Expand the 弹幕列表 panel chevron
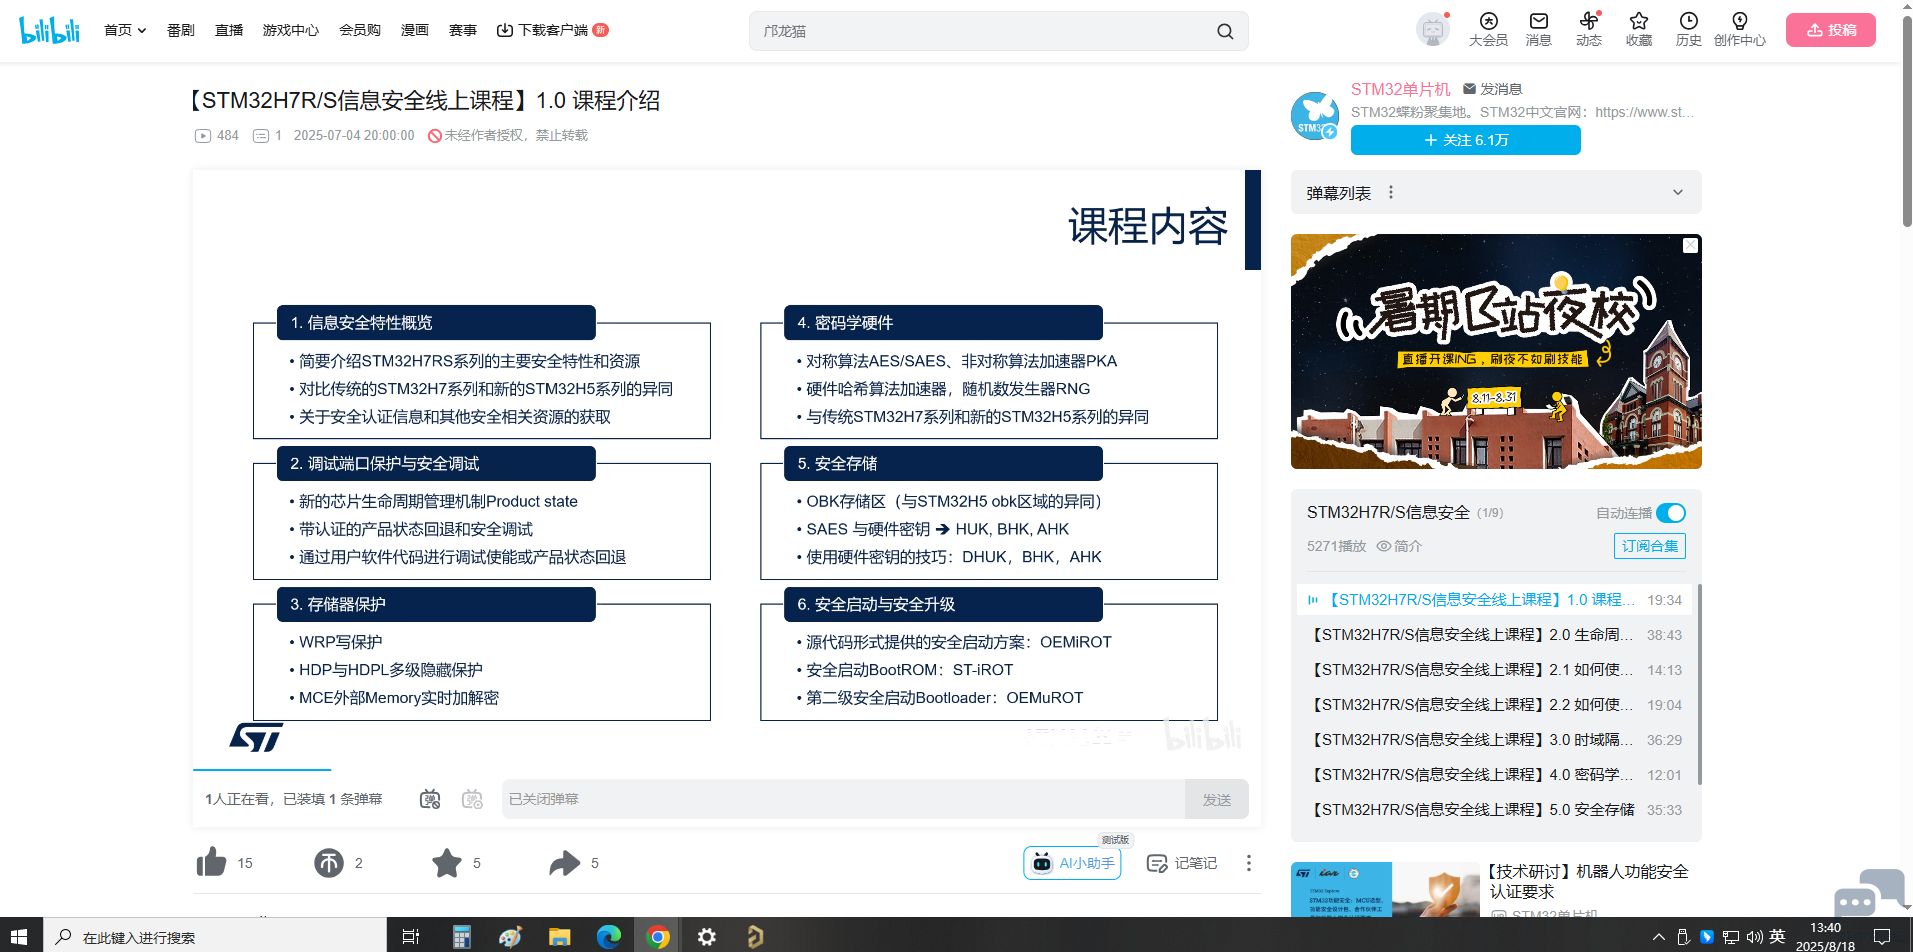This screenshot has width=1913, height=952. pos(1678,192)
